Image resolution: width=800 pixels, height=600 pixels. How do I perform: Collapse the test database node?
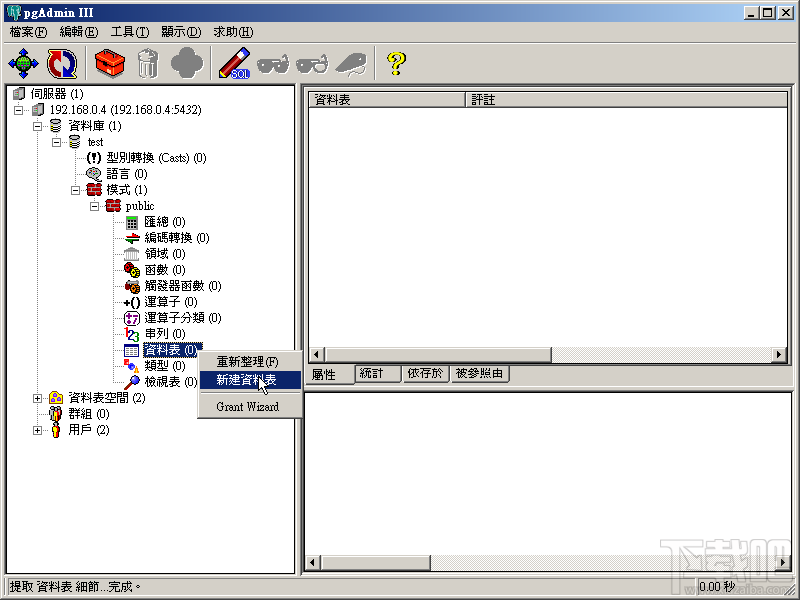pyautogui.click(x=58, y=142)
